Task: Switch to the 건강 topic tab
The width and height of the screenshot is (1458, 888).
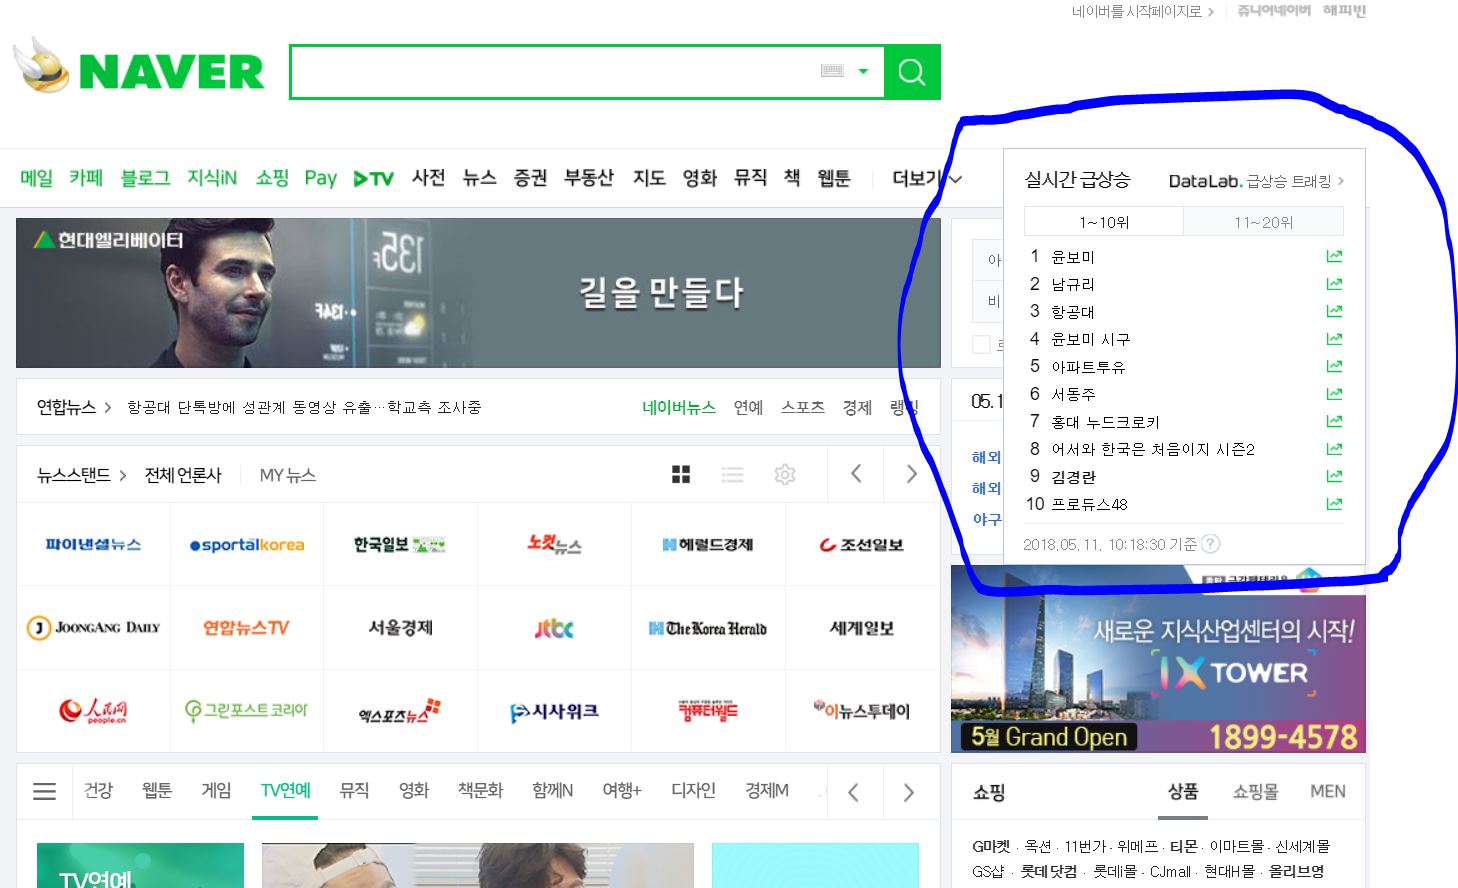Action: click(x=98, y=791)
